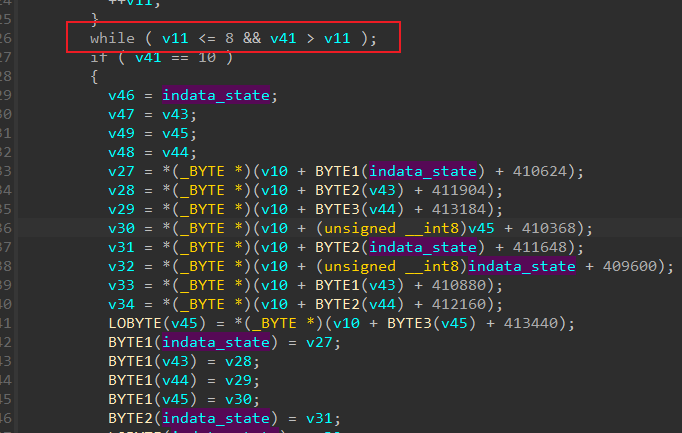Click 'BYTE1(v44) = v29;' line
Image resolution: width=682 pixels, height=433 pixels.
click(184, 380)
